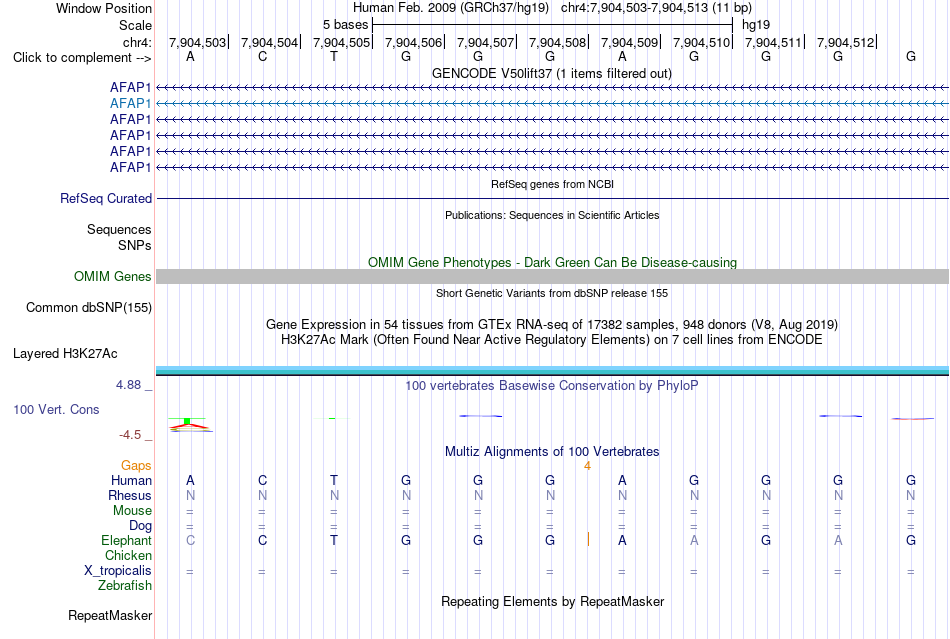The image size is (950, 639).
Task: Click the gray OMIM Genes item bar
Action: coord(552,277)
